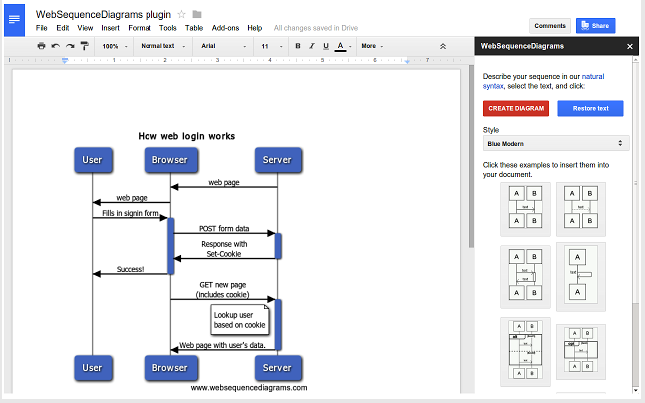Open the View menu
Image resolution: width=645 pixels, height=403 pixels.
click(85, 28)
